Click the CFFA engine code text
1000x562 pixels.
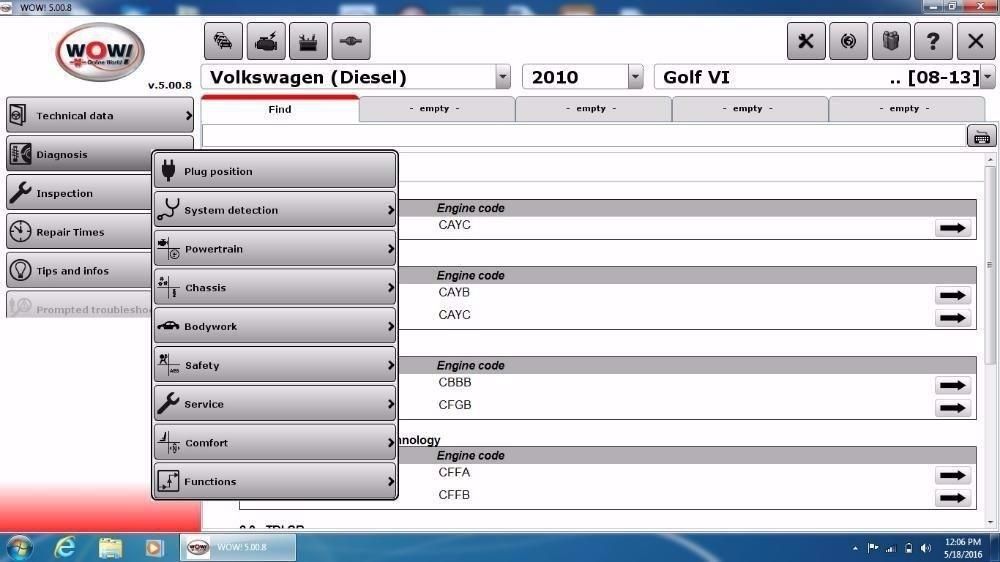pyautogui.click(x=454, y=472)
